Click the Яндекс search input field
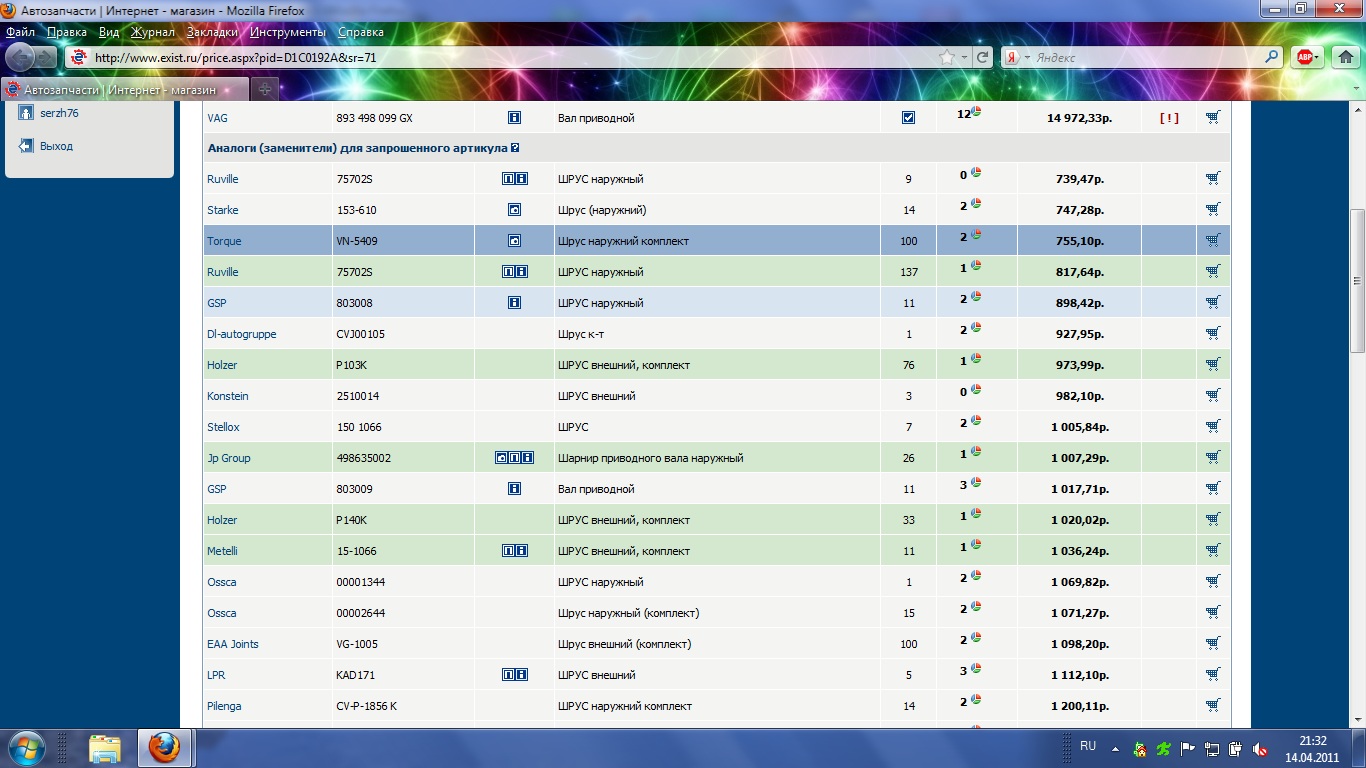Image resolution: width=1366 pixels, height=768 pixels. [x=1147, y=58]
